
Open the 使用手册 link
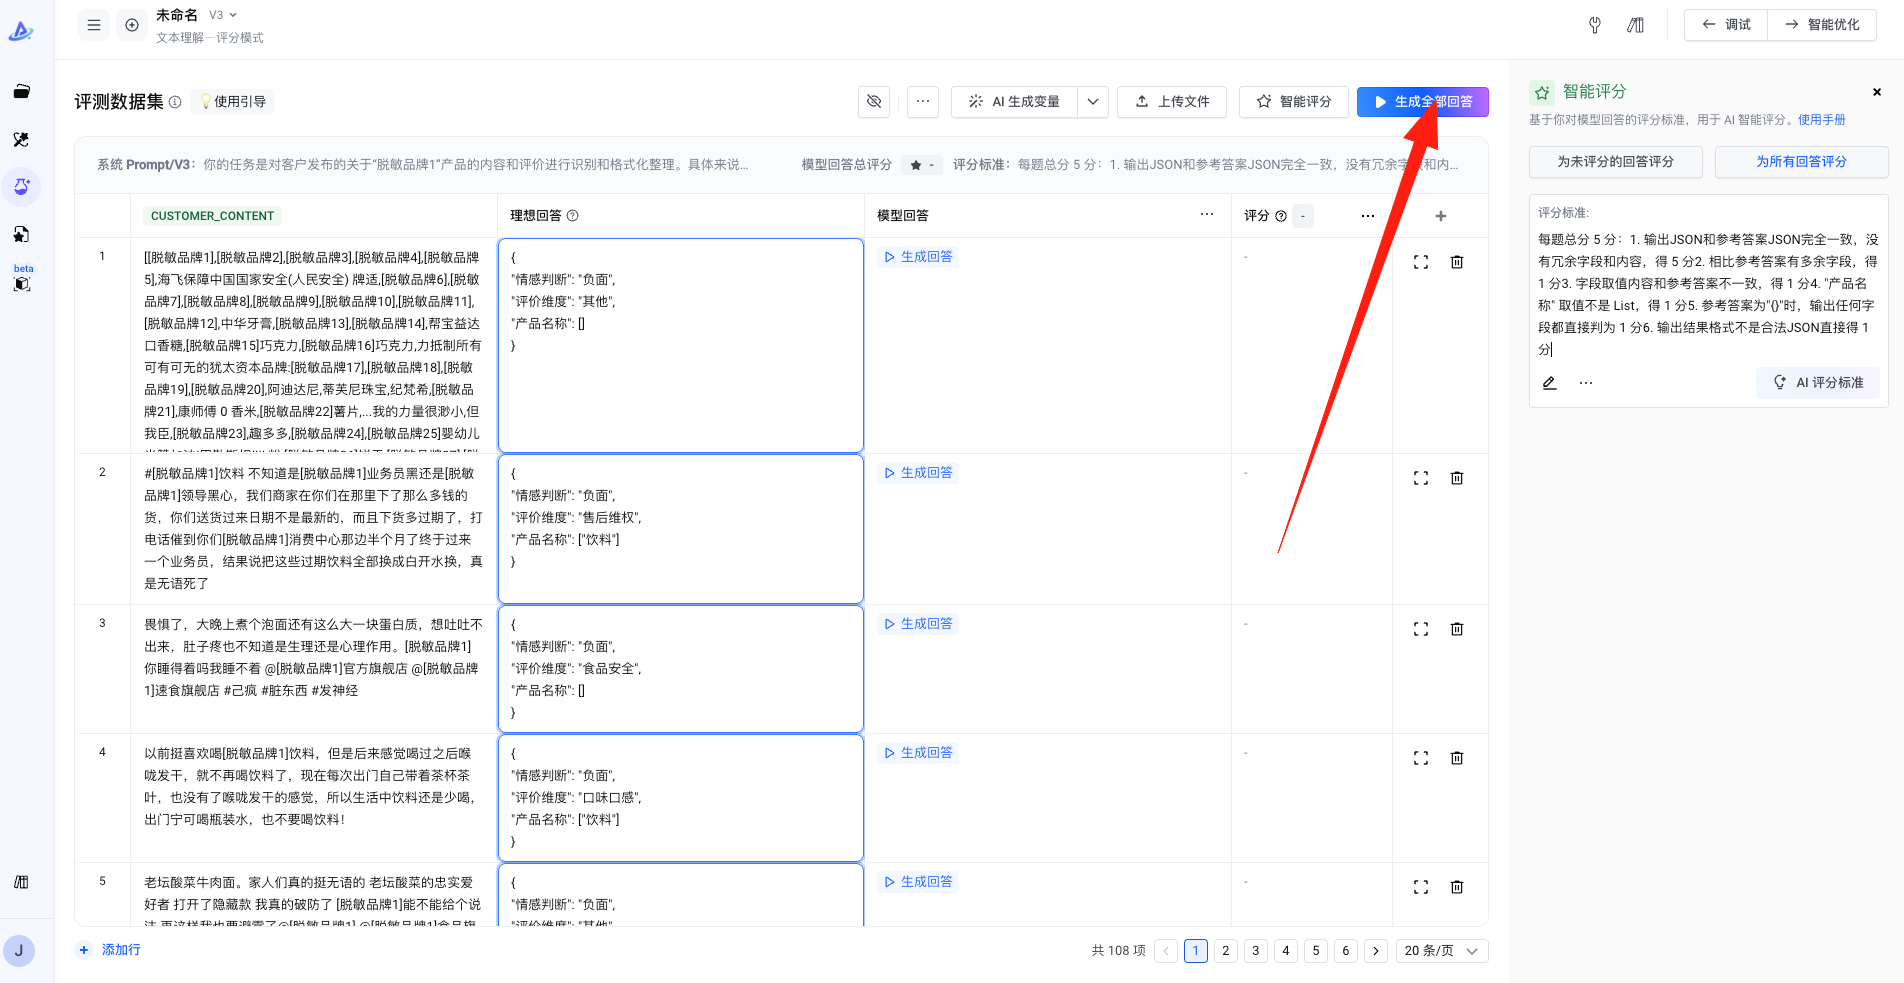point(1822,120)
